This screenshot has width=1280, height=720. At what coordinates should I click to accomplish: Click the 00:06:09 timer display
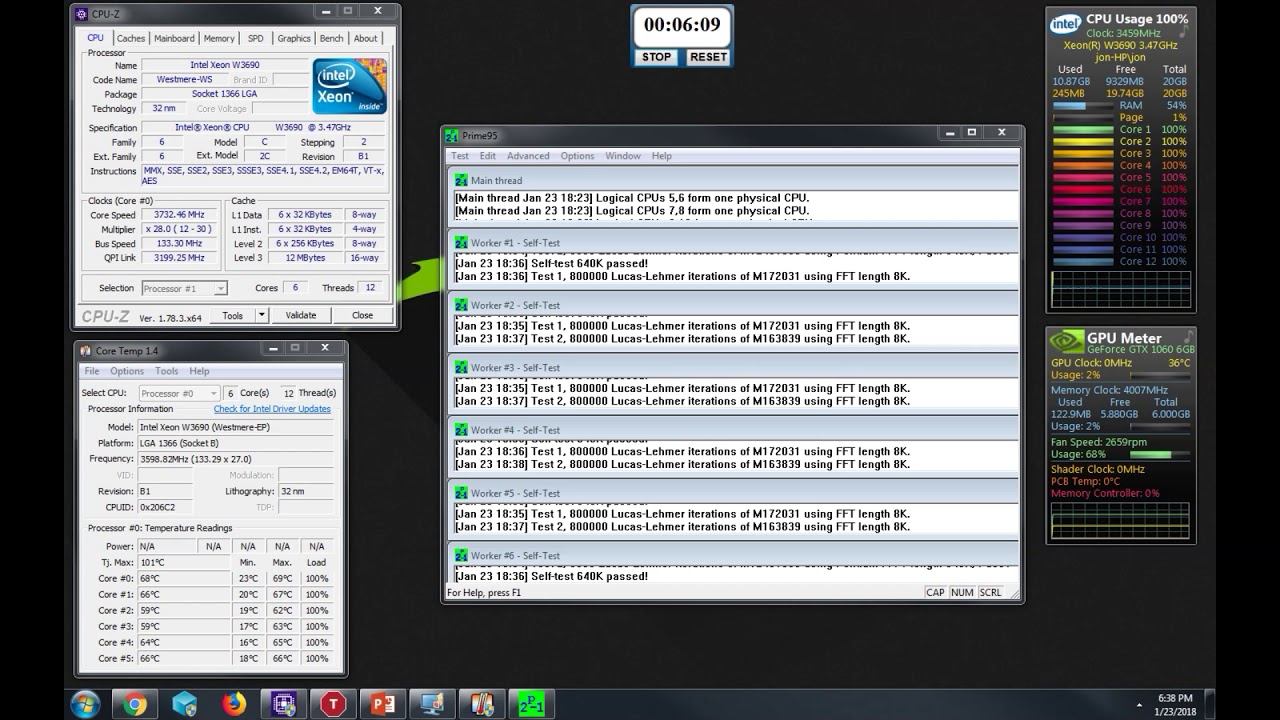point(682,26)
